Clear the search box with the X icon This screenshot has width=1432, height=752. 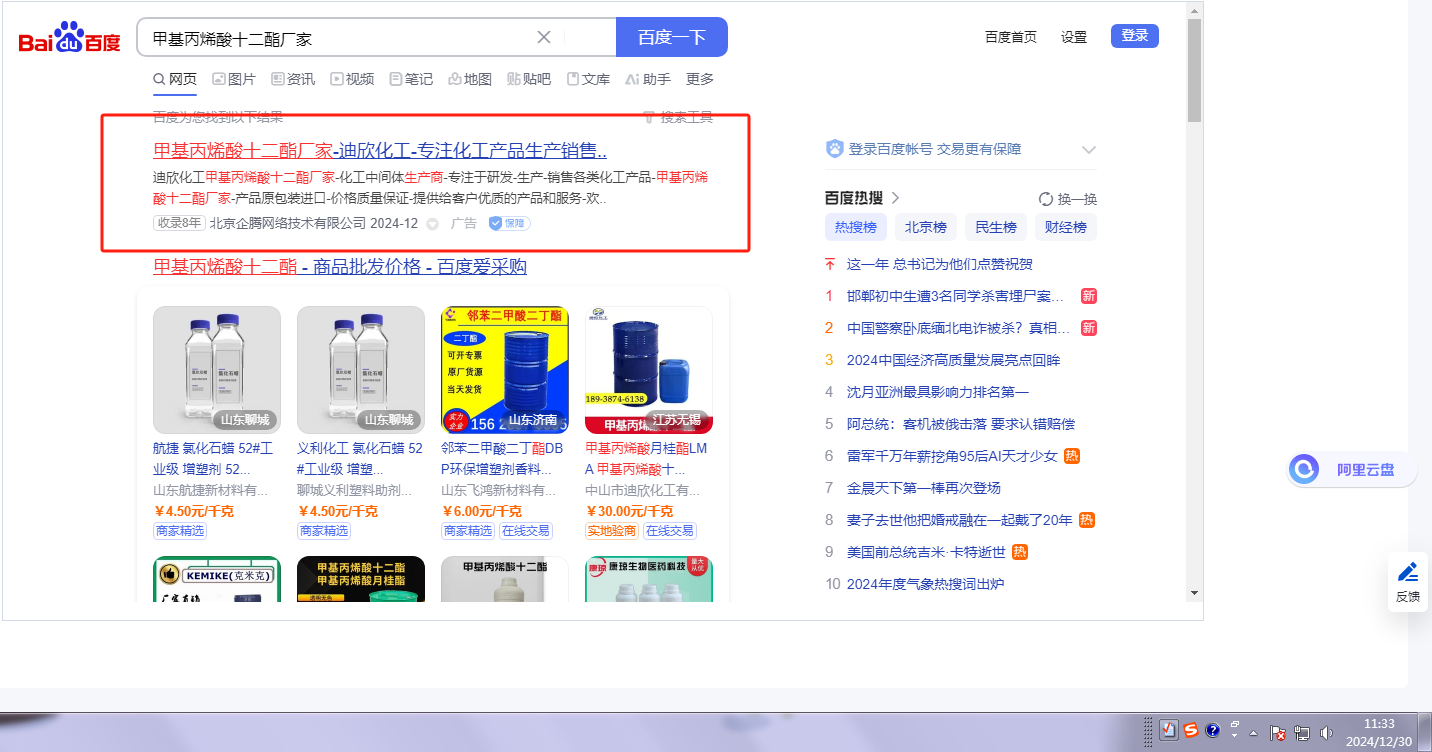pos(544,37)
